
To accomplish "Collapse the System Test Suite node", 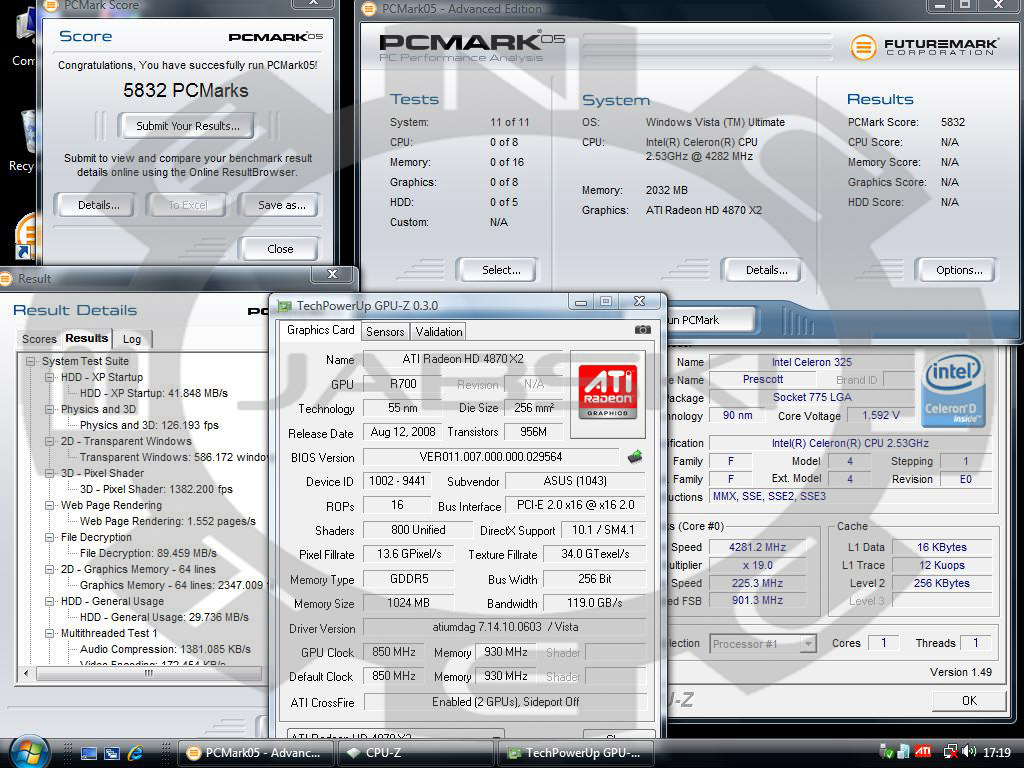I will [30, 361].
